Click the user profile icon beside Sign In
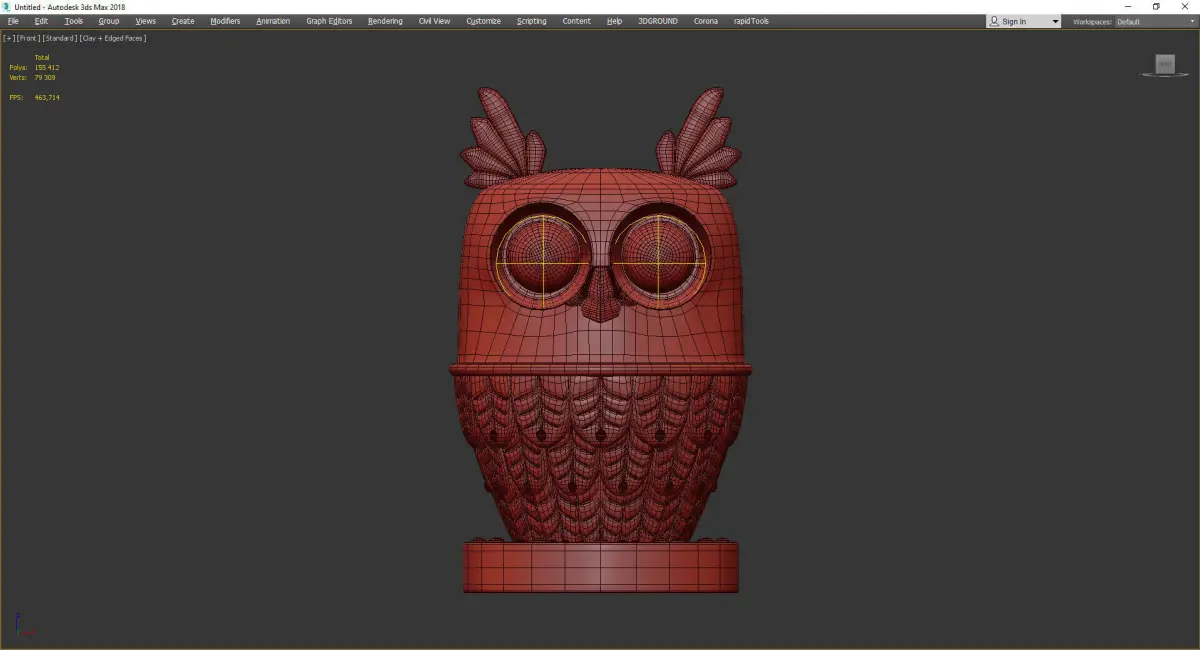 click(x=994, y=21)
